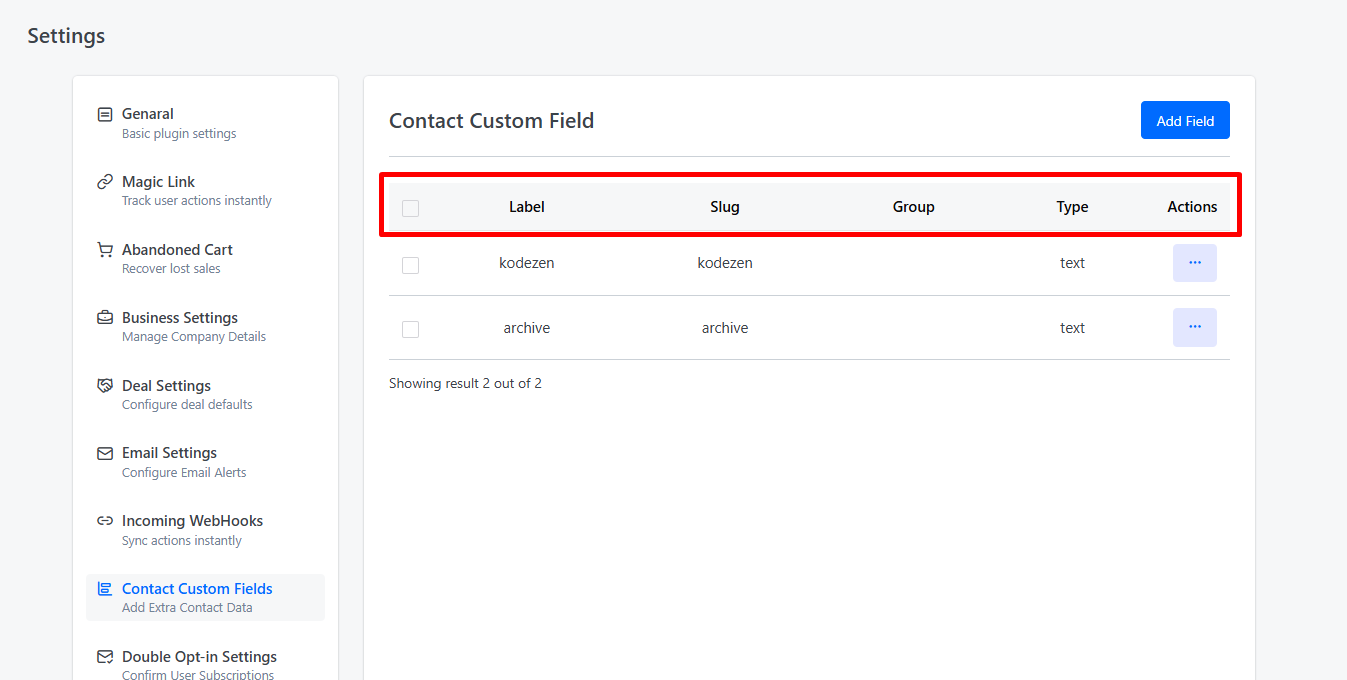
Task: Open the Genaral settings section
Action: click(x=206, y=123)
